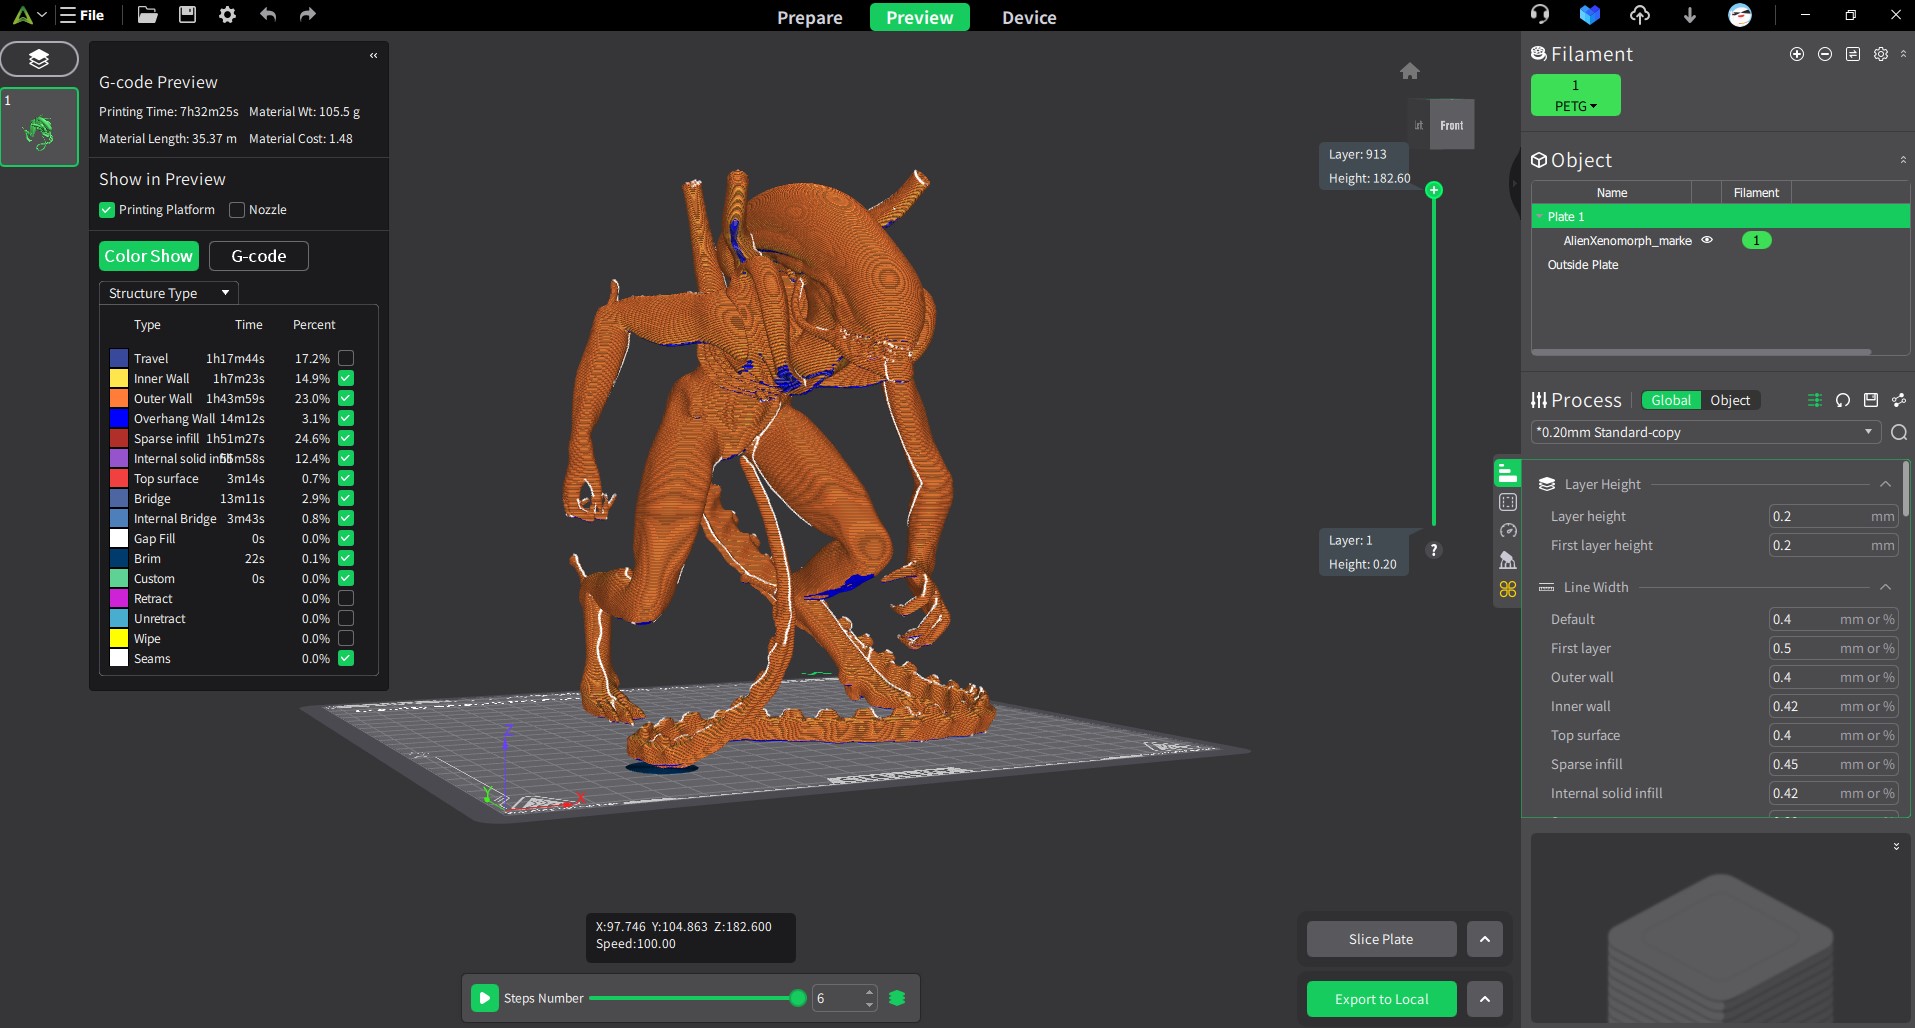1915x1028 pixels.
Task: Click the green layer stack icon beside steps
Action: pos(897,998)
